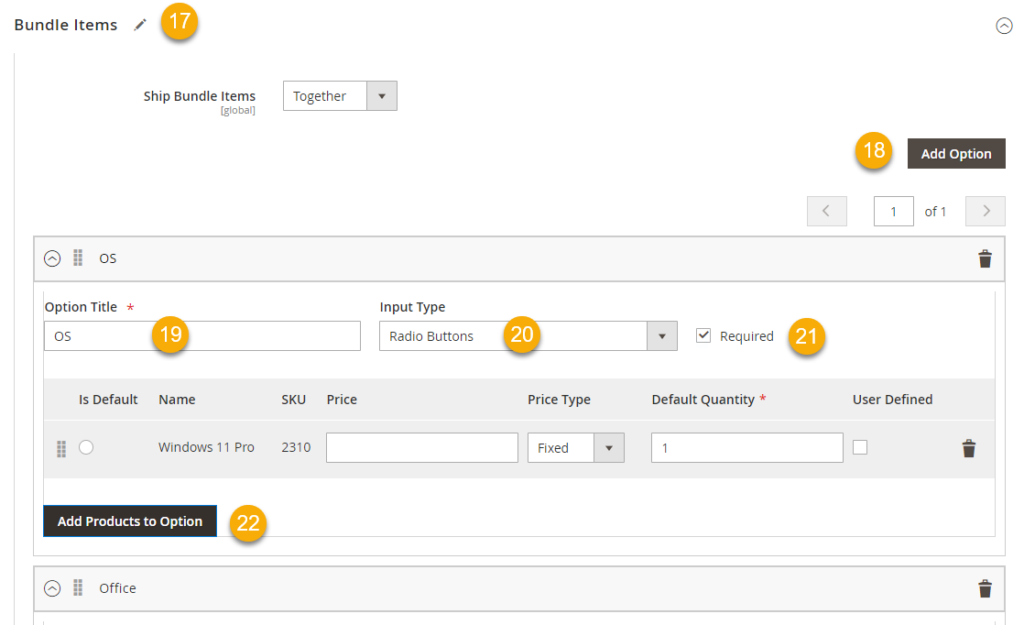The width and height of the screenshot is (1024, 625).
Task: Open the Price Type Fixed dropdown
Action: coord(576,448)
